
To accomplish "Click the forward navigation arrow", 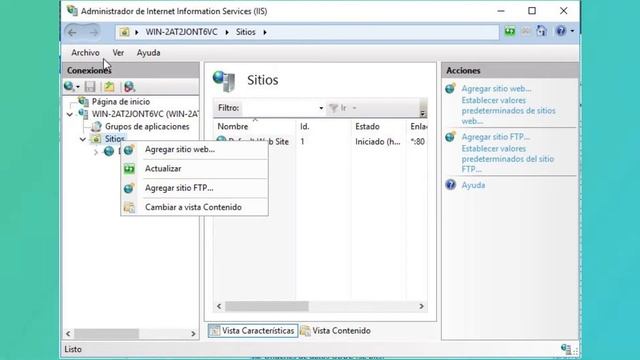I will 93,32.
